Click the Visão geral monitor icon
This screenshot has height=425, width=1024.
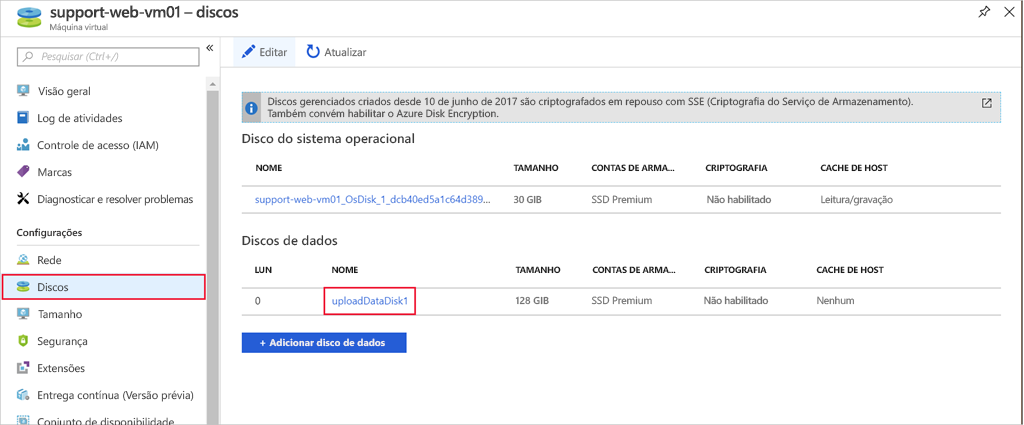click(24, 91)
